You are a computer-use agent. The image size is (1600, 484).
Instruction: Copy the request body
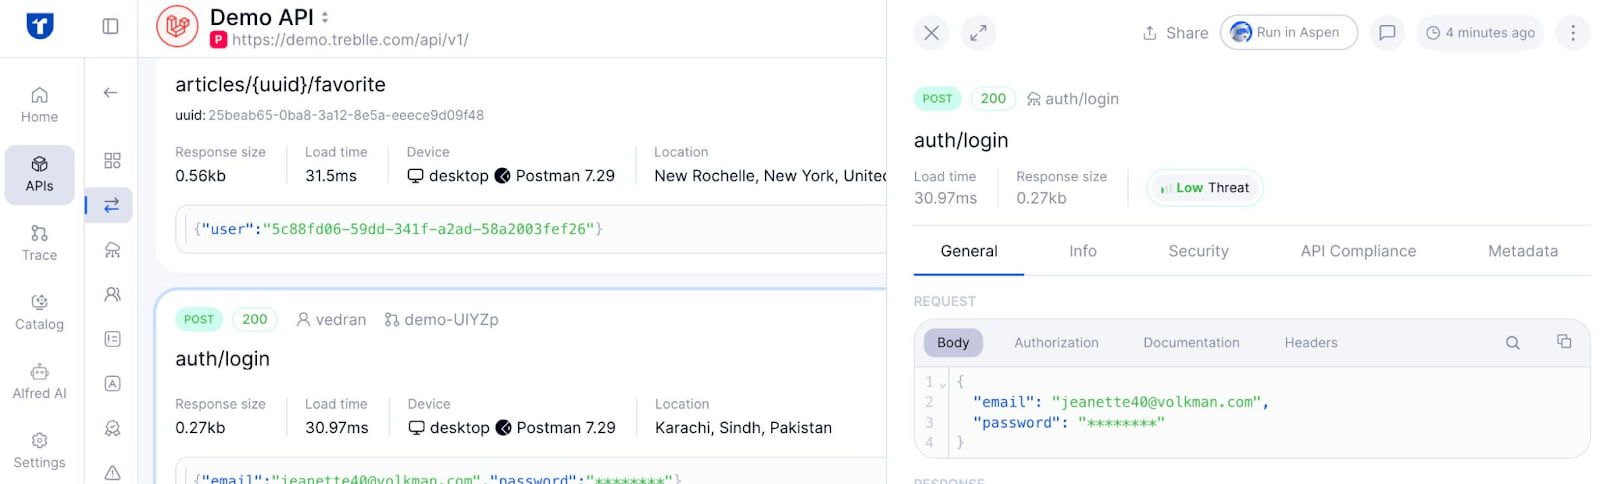[1564, 342]
